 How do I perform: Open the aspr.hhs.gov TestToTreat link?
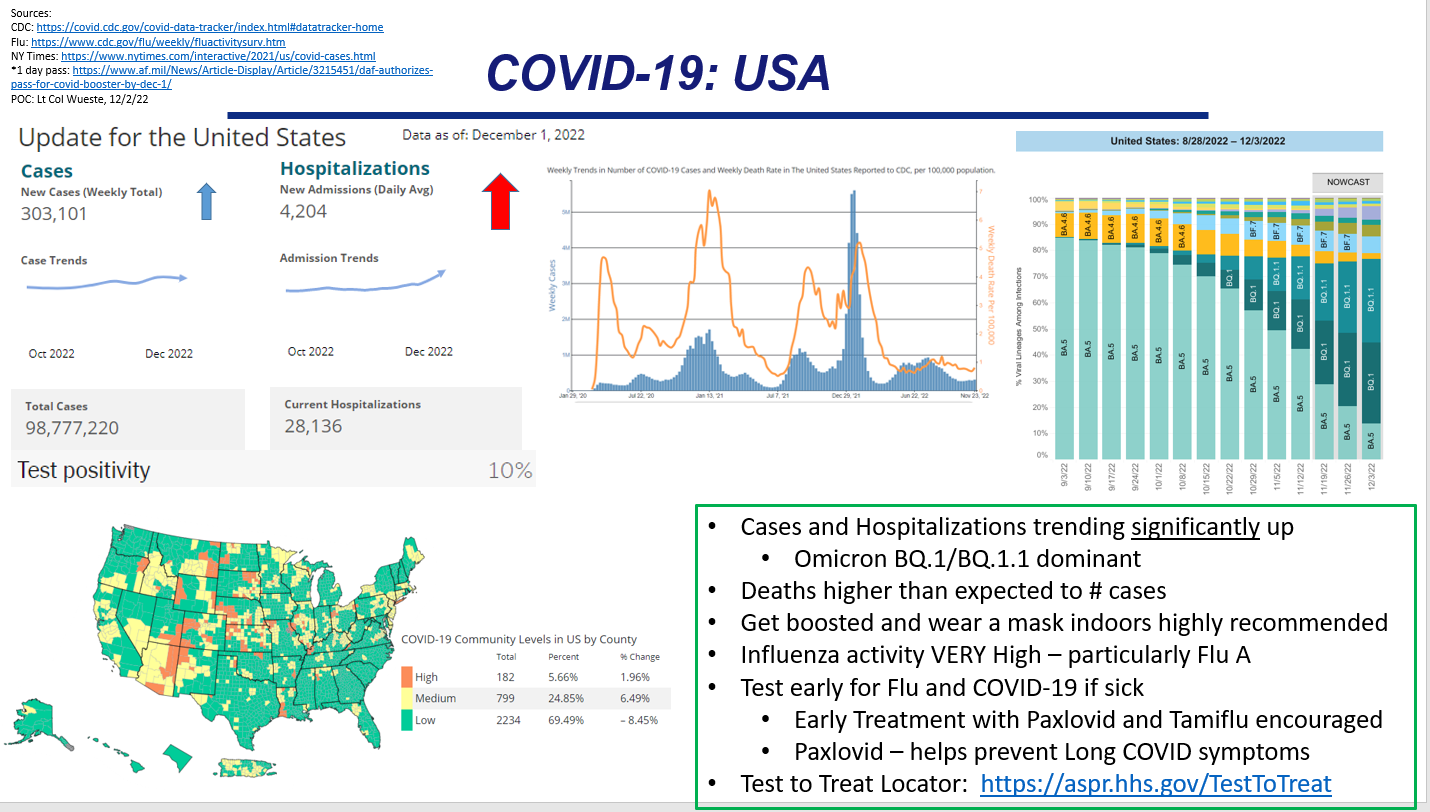pyautogui.click(x=1155, y=783)
